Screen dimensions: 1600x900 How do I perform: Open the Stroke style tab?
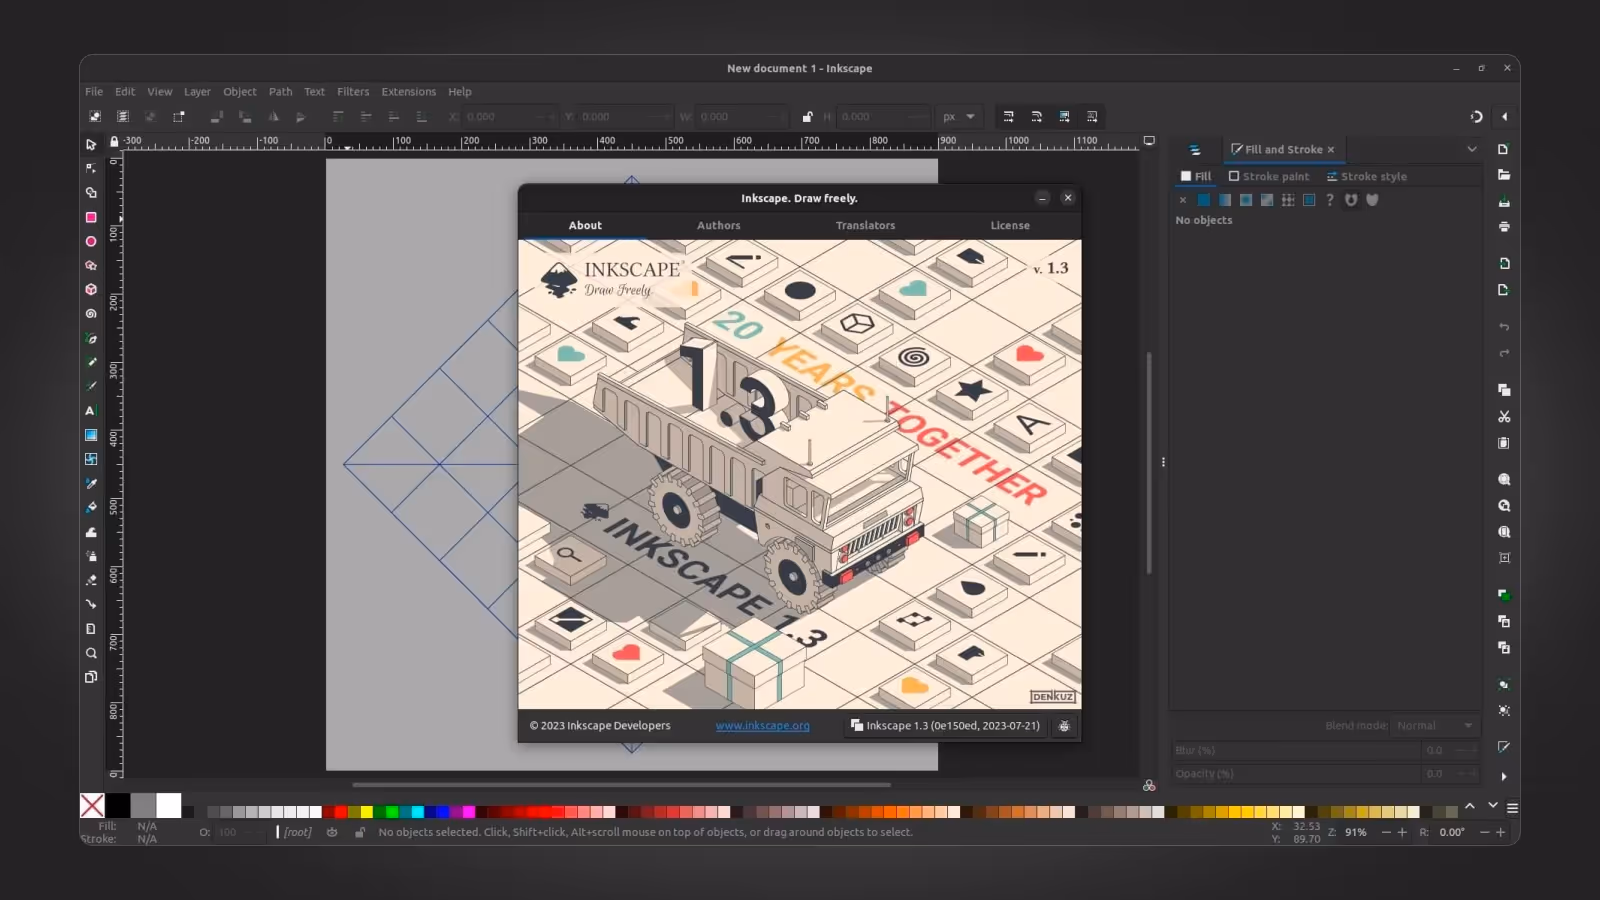pyautogui.click(x=1366, y=177)
